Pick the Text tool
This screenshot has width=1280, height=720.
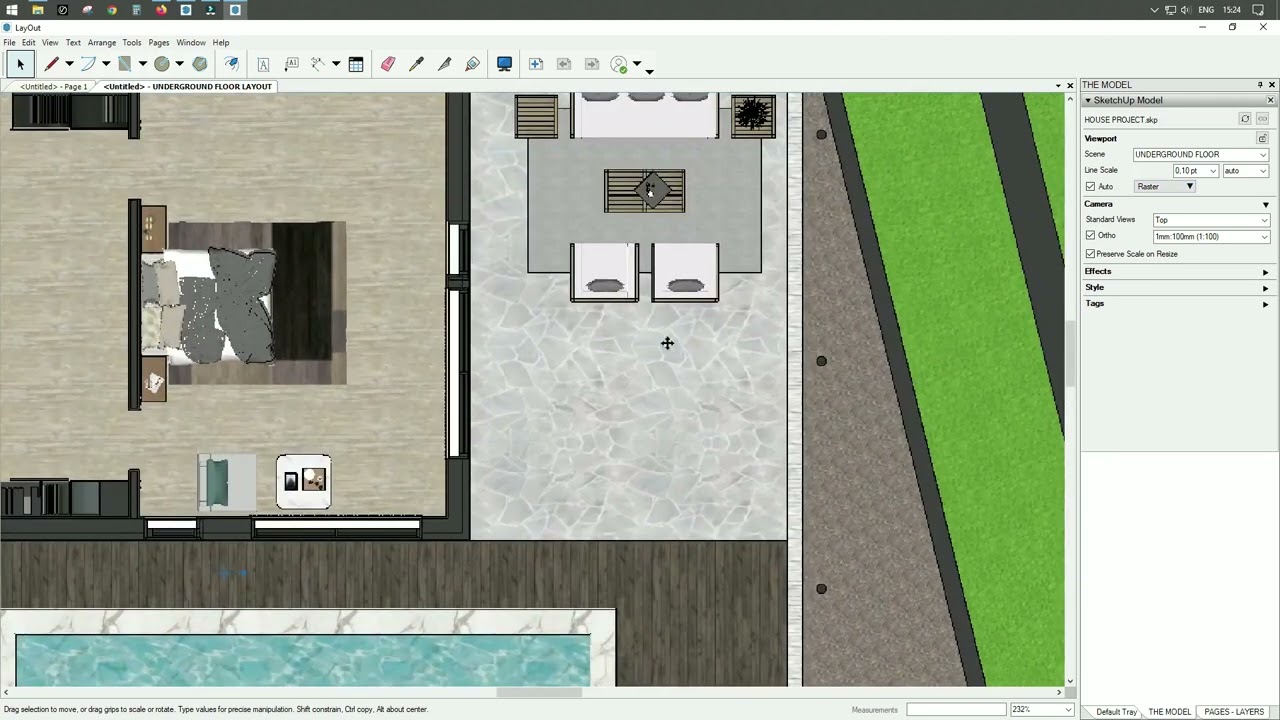click(x=263, y=64)
